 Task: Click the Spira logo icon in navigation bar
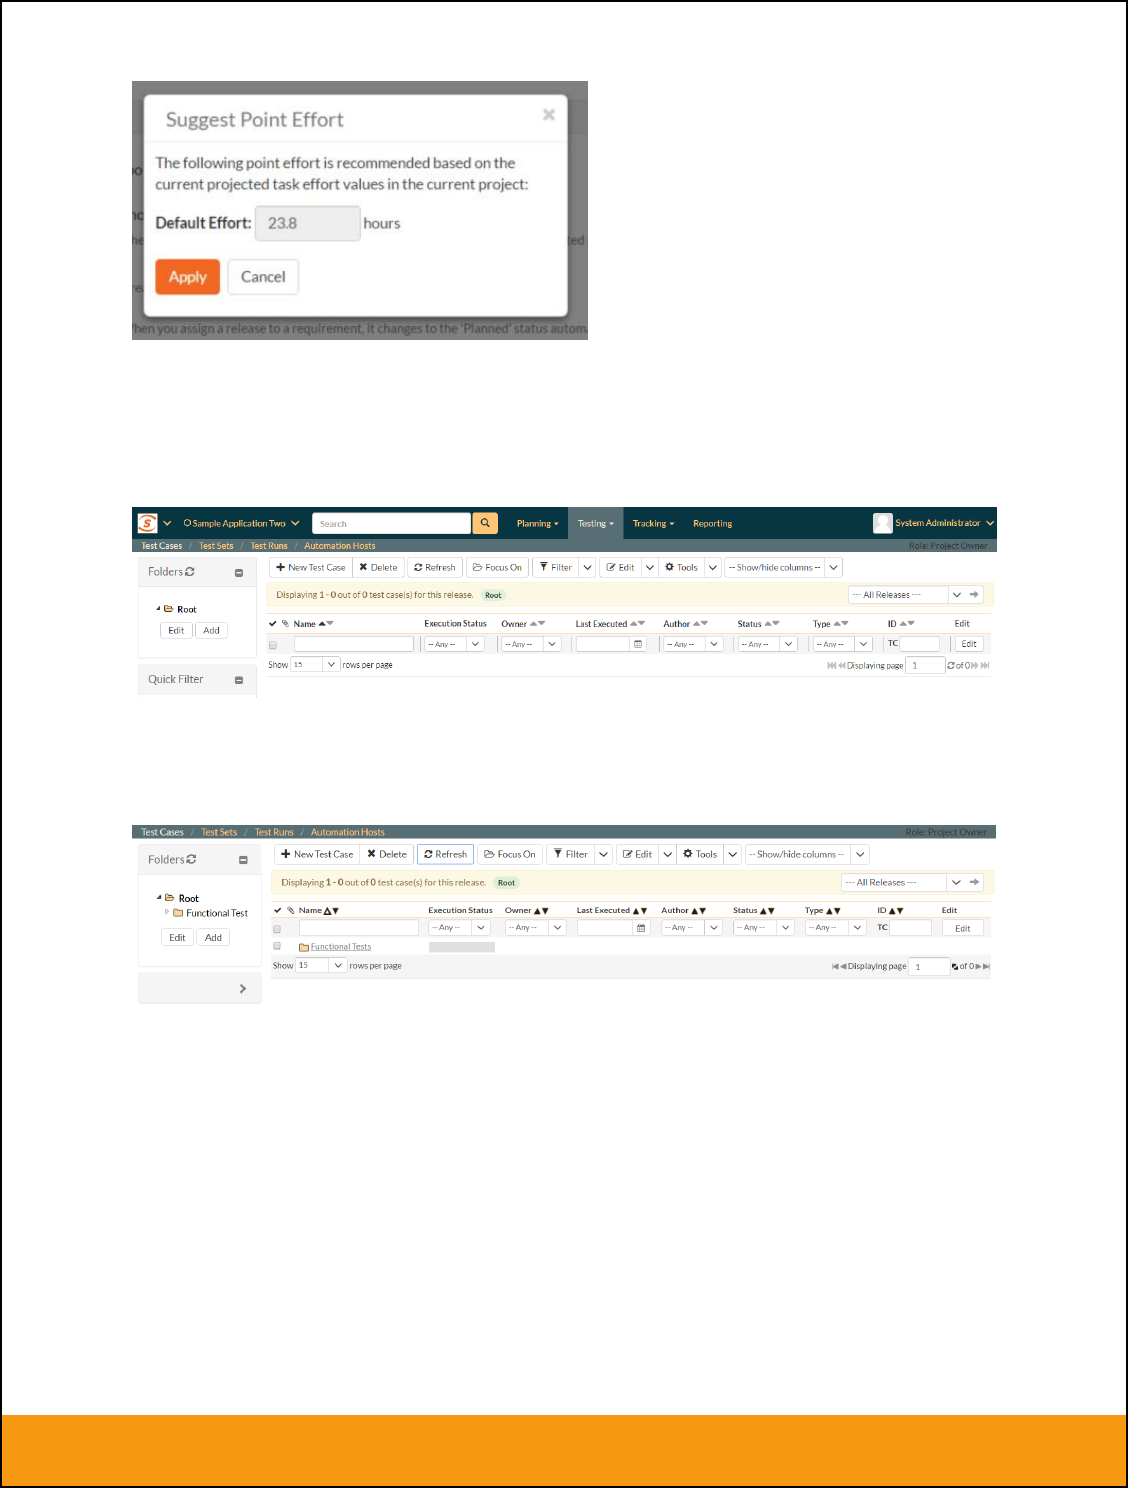(x=147, y=523)
